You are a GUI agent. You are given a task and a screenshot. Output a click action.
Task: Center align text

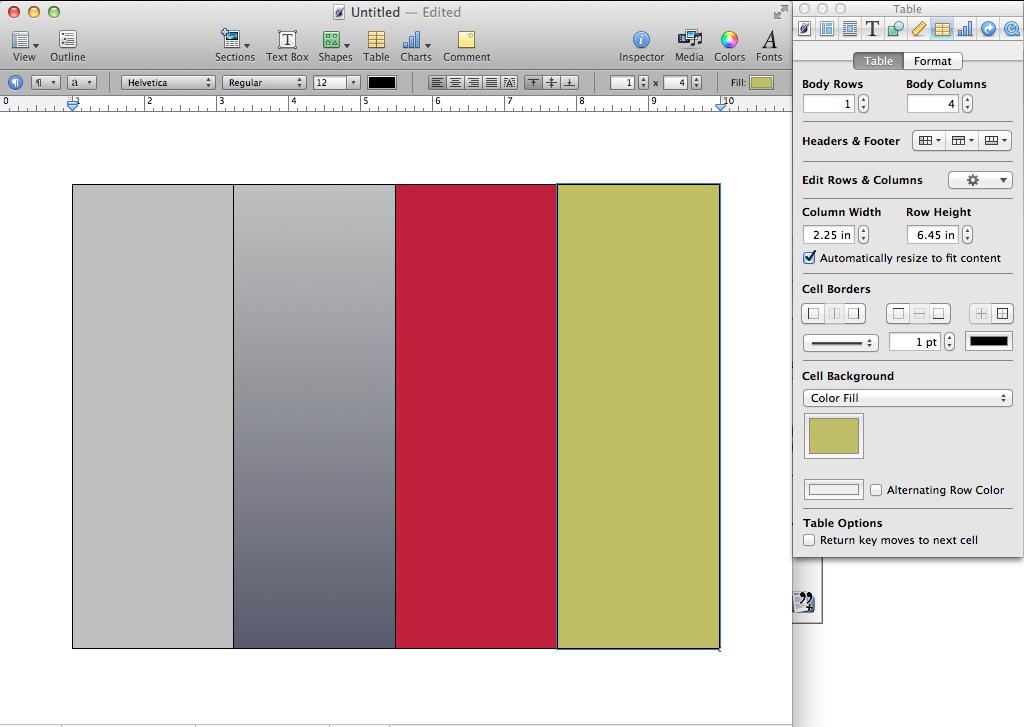(455, 82)
